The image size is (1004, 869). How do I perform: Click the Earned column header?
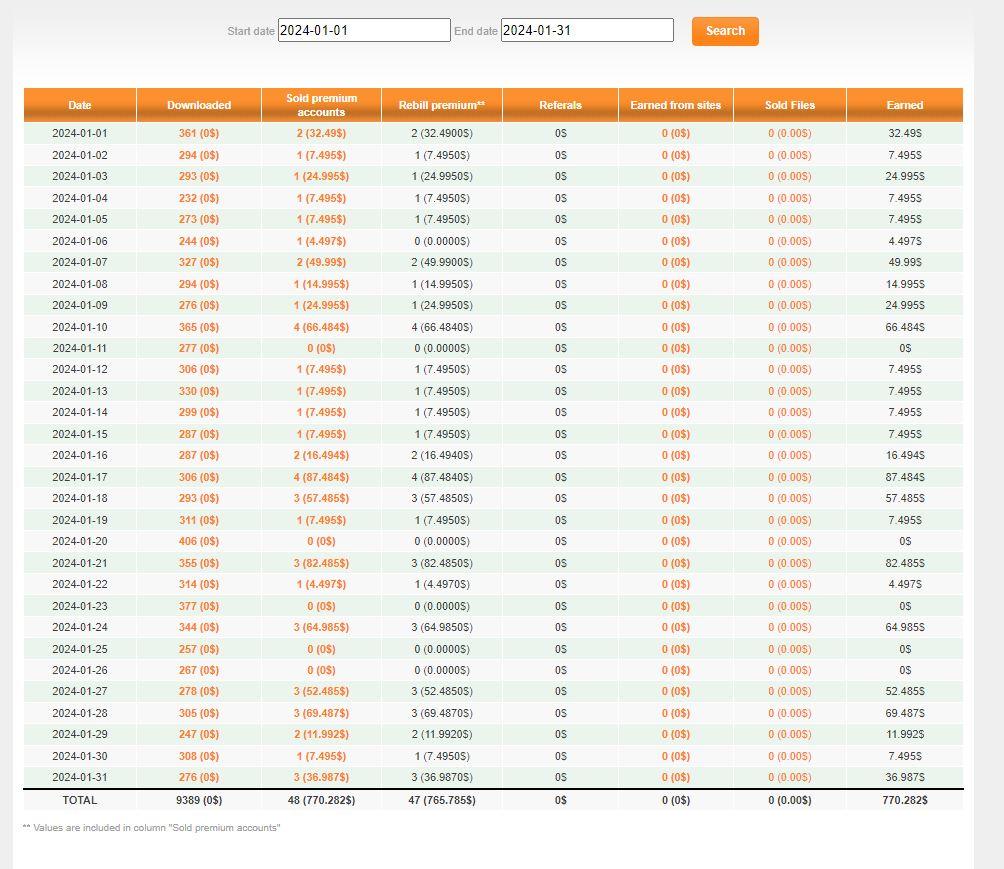pos(904,105)
